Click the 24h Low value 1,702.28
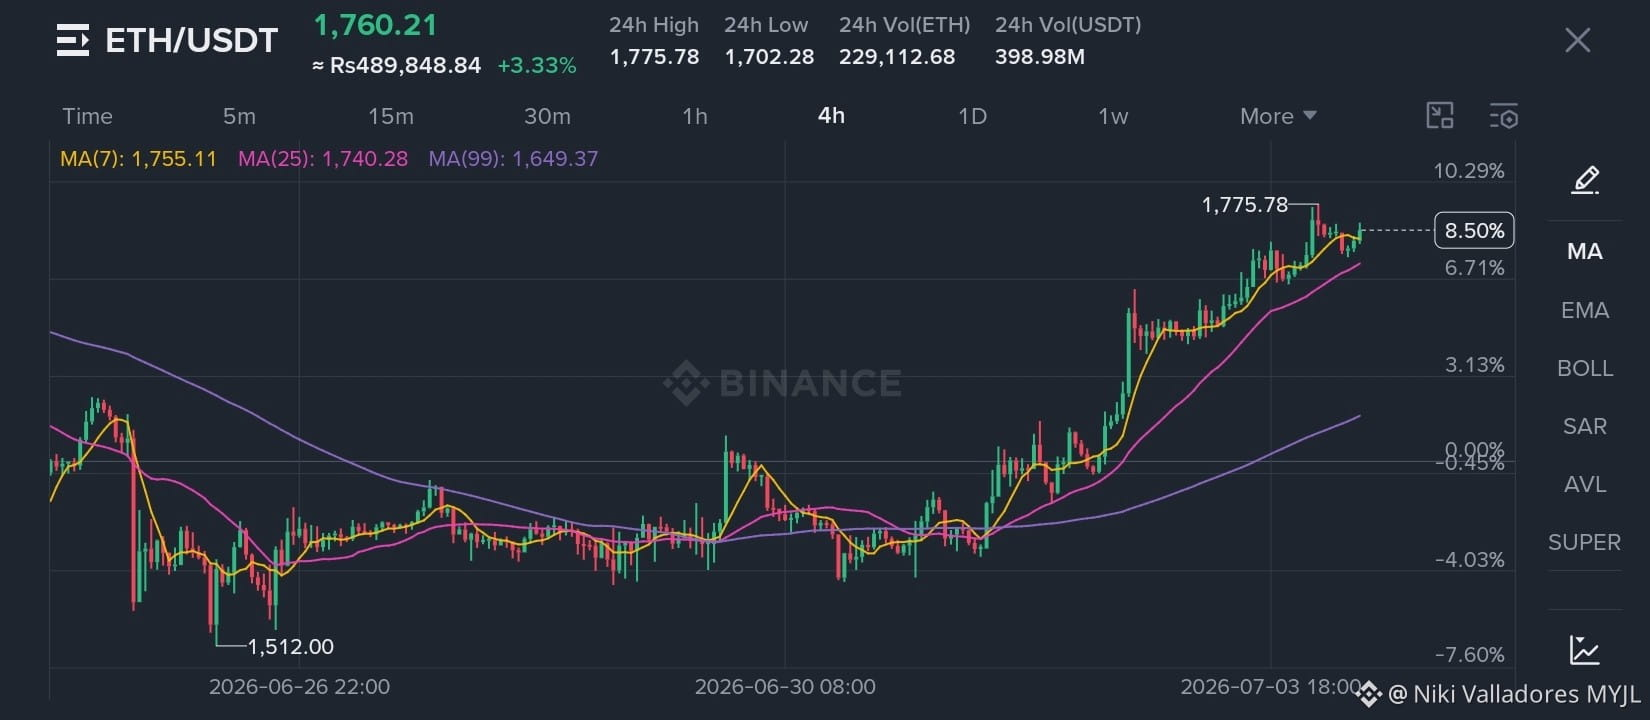The height and width of the screenshot is (720, 1650). pyautogui.click(x=769, y=57)
